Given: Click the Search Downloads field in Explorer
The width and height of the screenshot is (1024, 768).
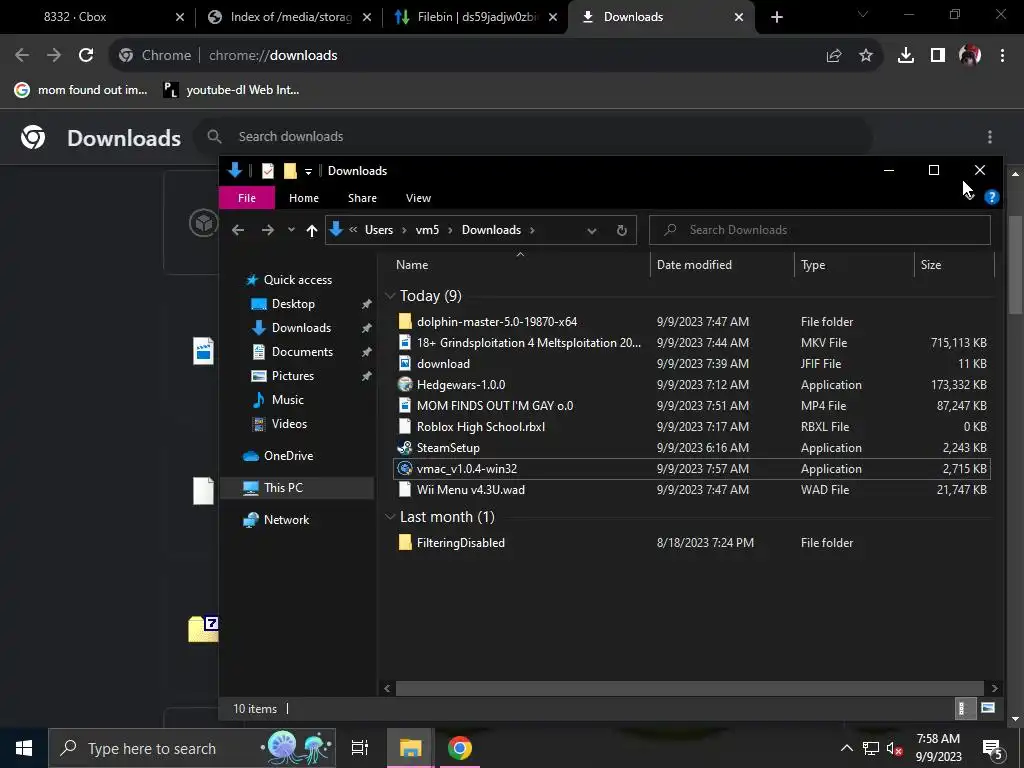Looking at the screenshot, I should point(820,230).
